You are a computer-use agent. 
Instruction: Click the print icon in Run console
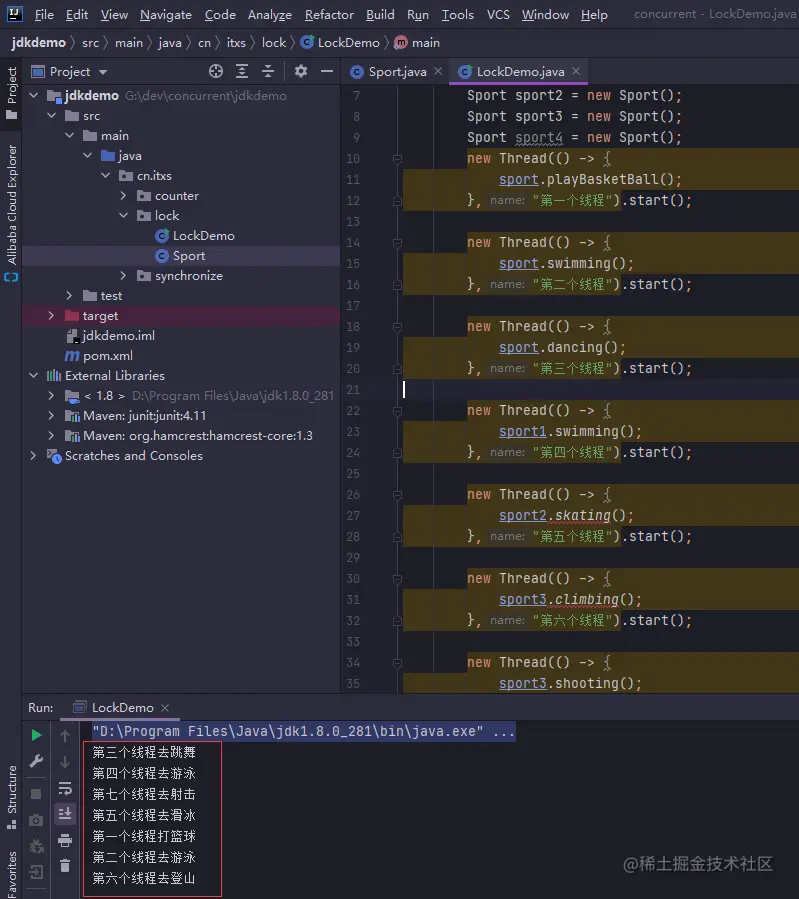pyautogui.click(x=65, y=840)
